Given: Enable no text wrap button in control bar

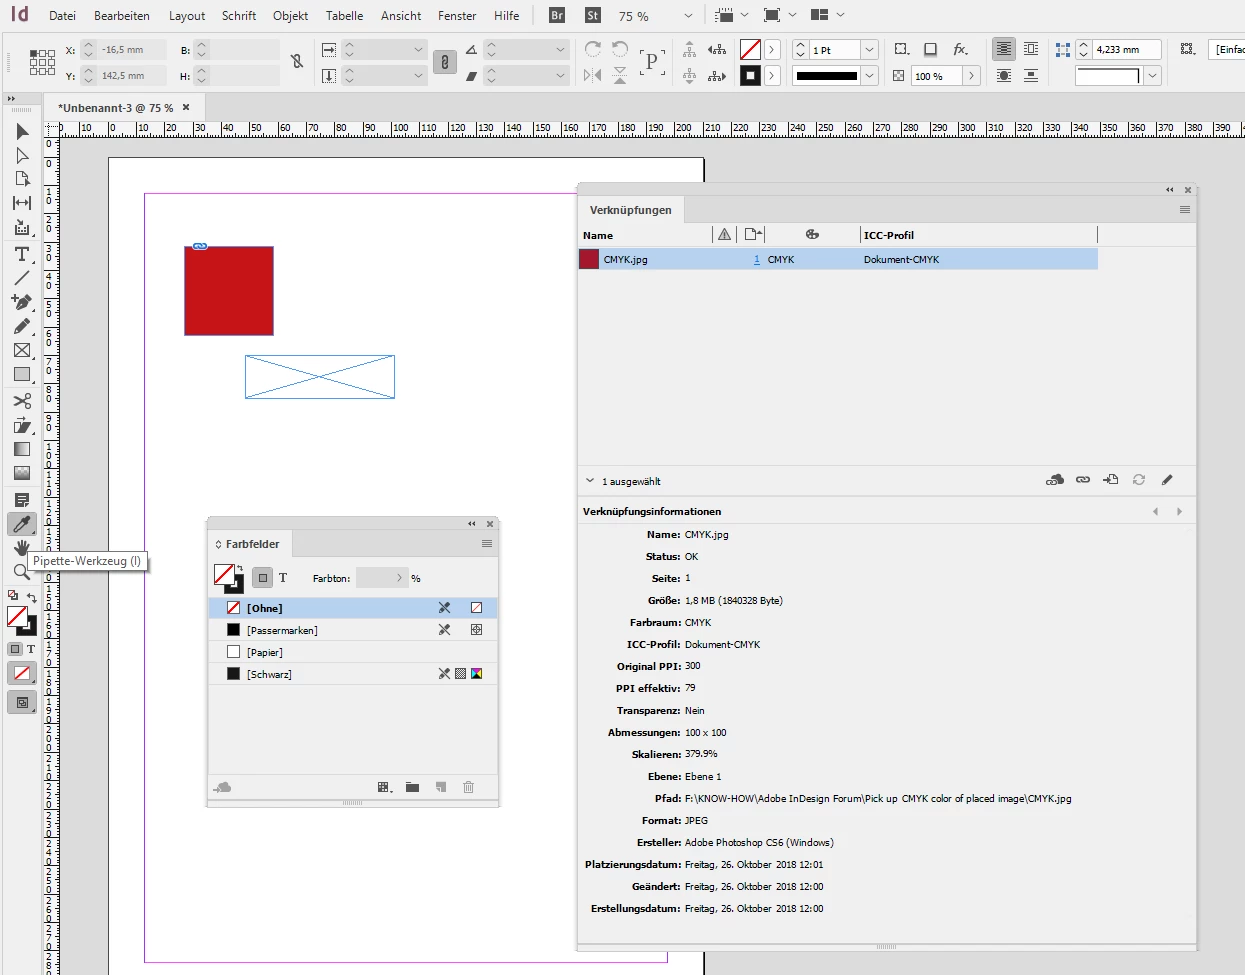Looking at the screenshot, I should coord(1004,49).
